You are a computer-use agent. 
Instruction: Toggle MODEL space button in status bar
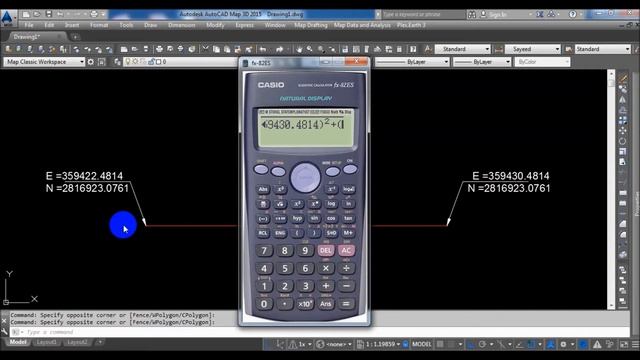click(x=422, y=344)
